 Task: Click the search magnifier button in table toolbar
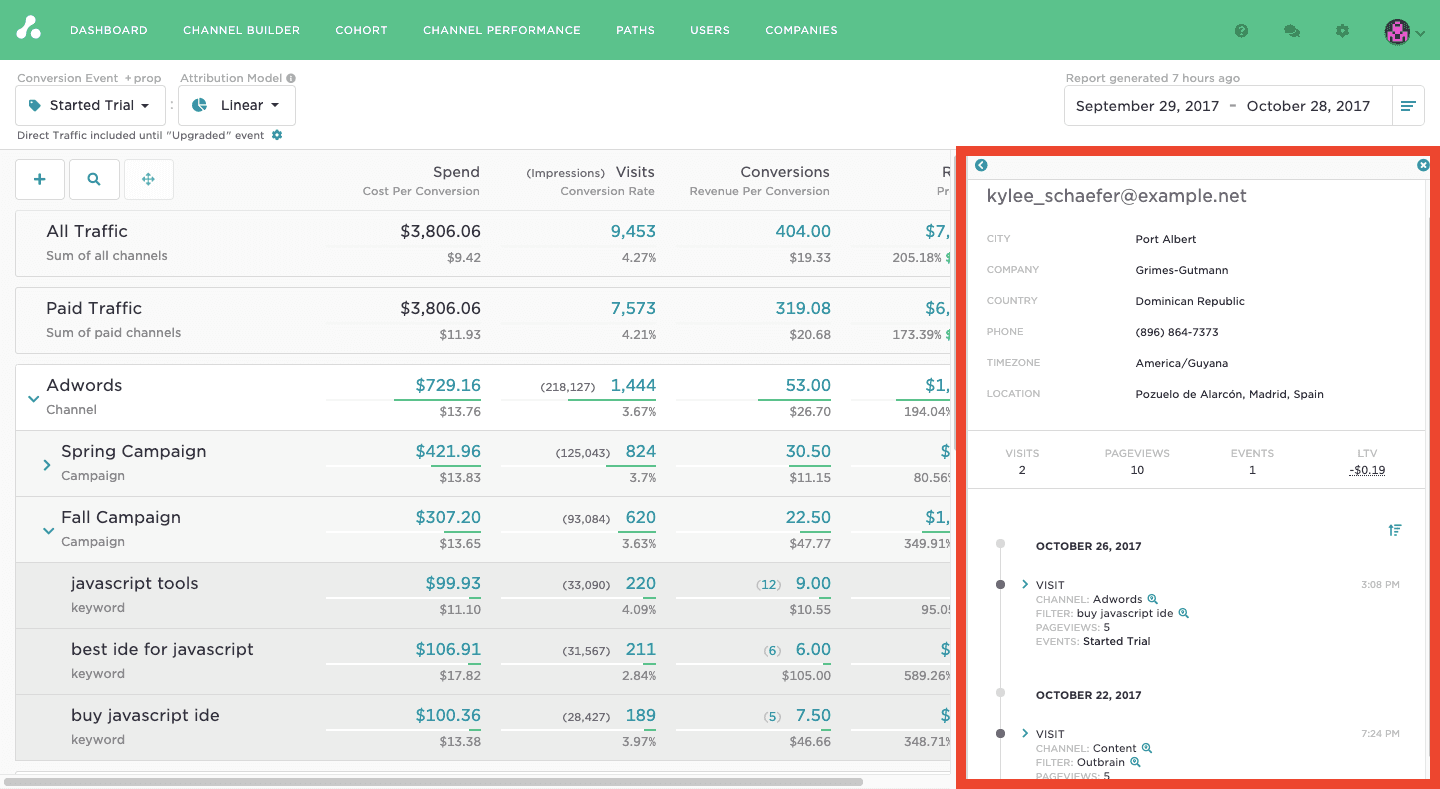coord(94,179)
